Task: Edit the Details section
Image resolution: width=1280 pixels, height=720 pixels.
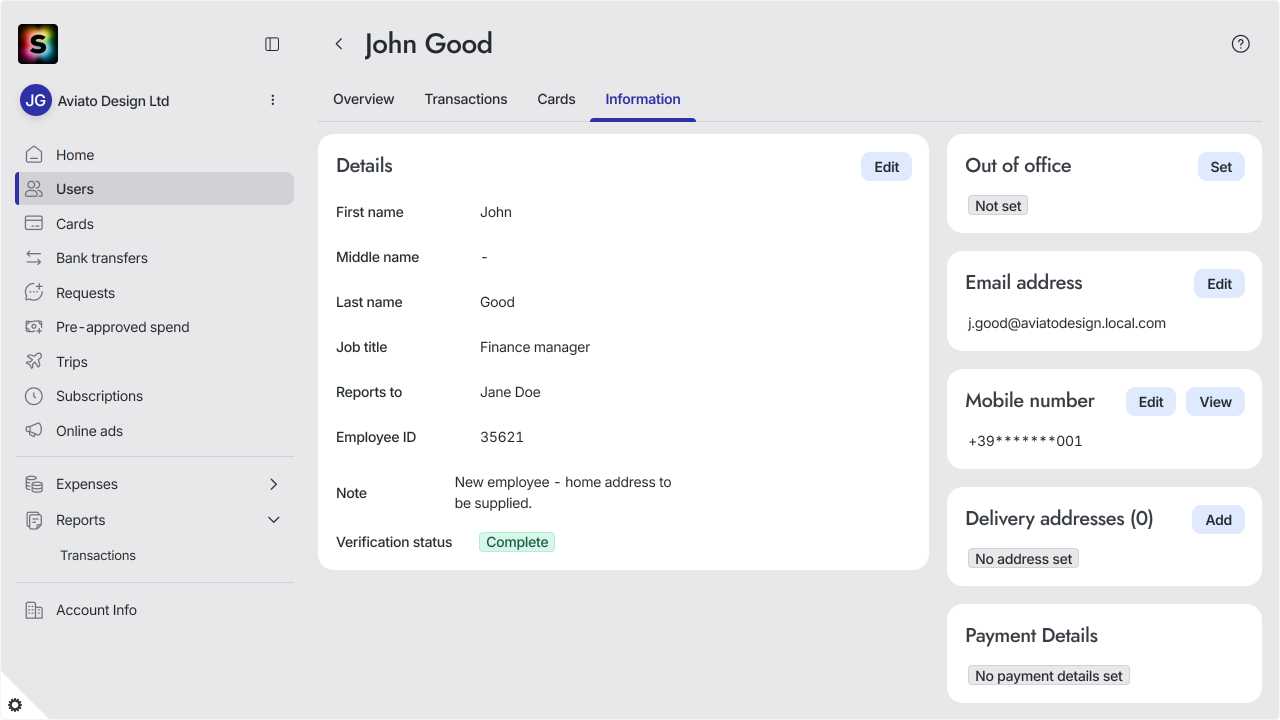Action: 886,167
